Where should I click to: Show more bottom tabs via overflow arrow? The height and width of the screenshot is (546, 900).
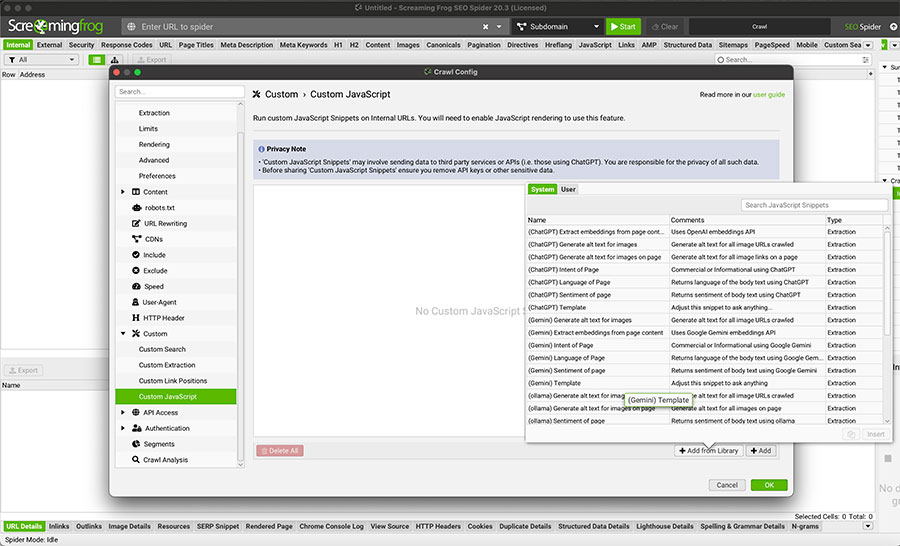[868, 526]
